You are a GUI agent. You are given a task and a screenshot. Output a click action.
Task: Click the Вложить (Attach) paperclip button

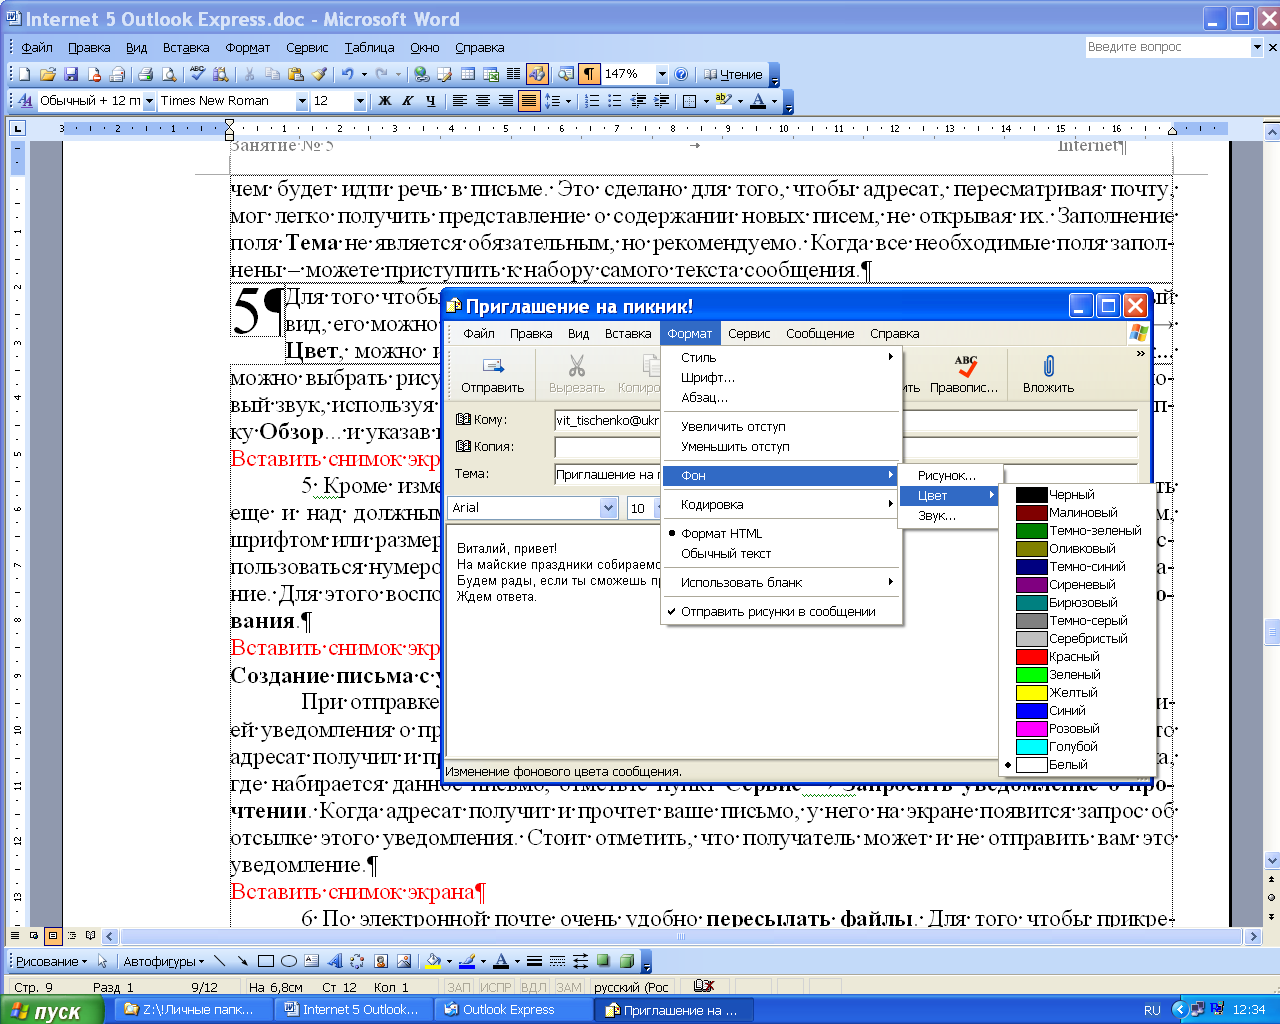click(1048, 375)
